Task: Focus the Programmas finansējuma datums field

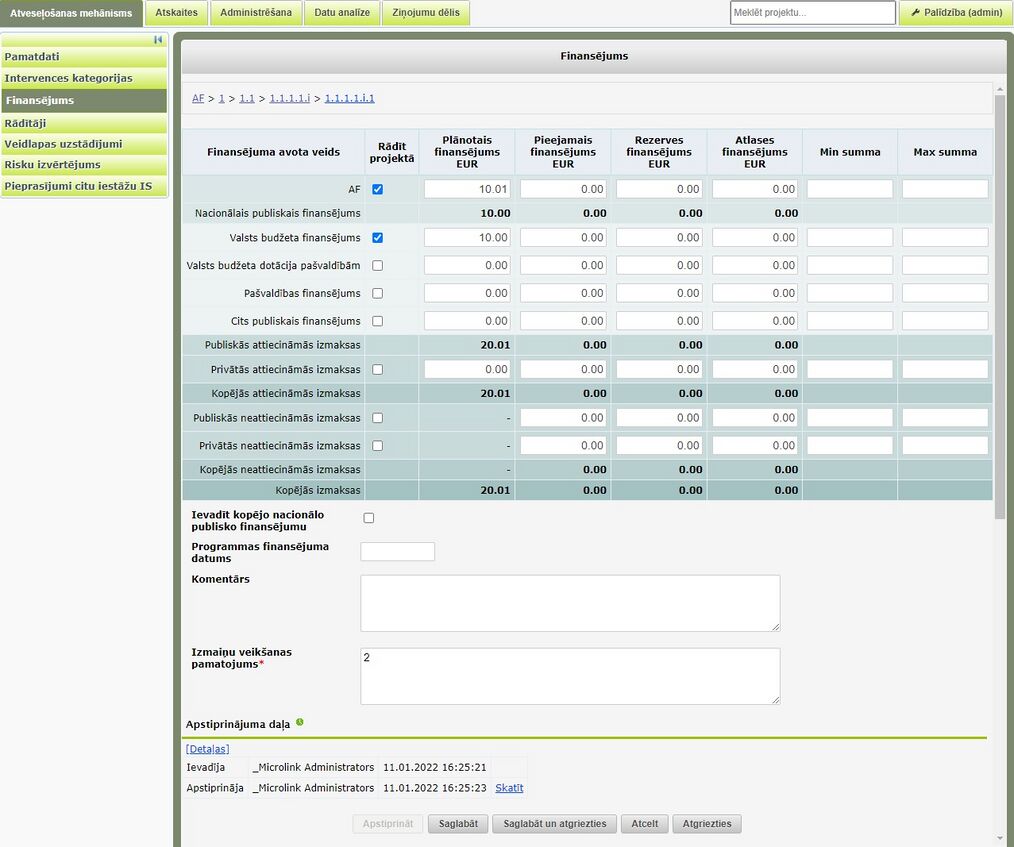Action: click(x=398, y=552)
